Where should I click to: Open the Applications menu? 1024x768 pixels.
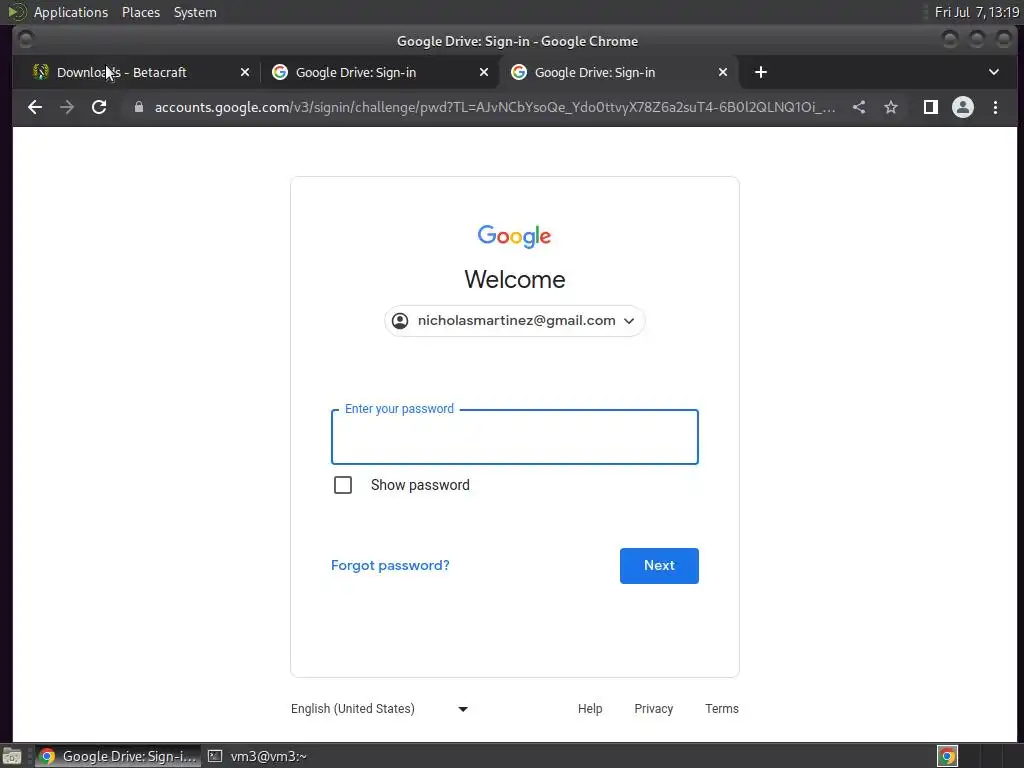(x=71, y=12)
